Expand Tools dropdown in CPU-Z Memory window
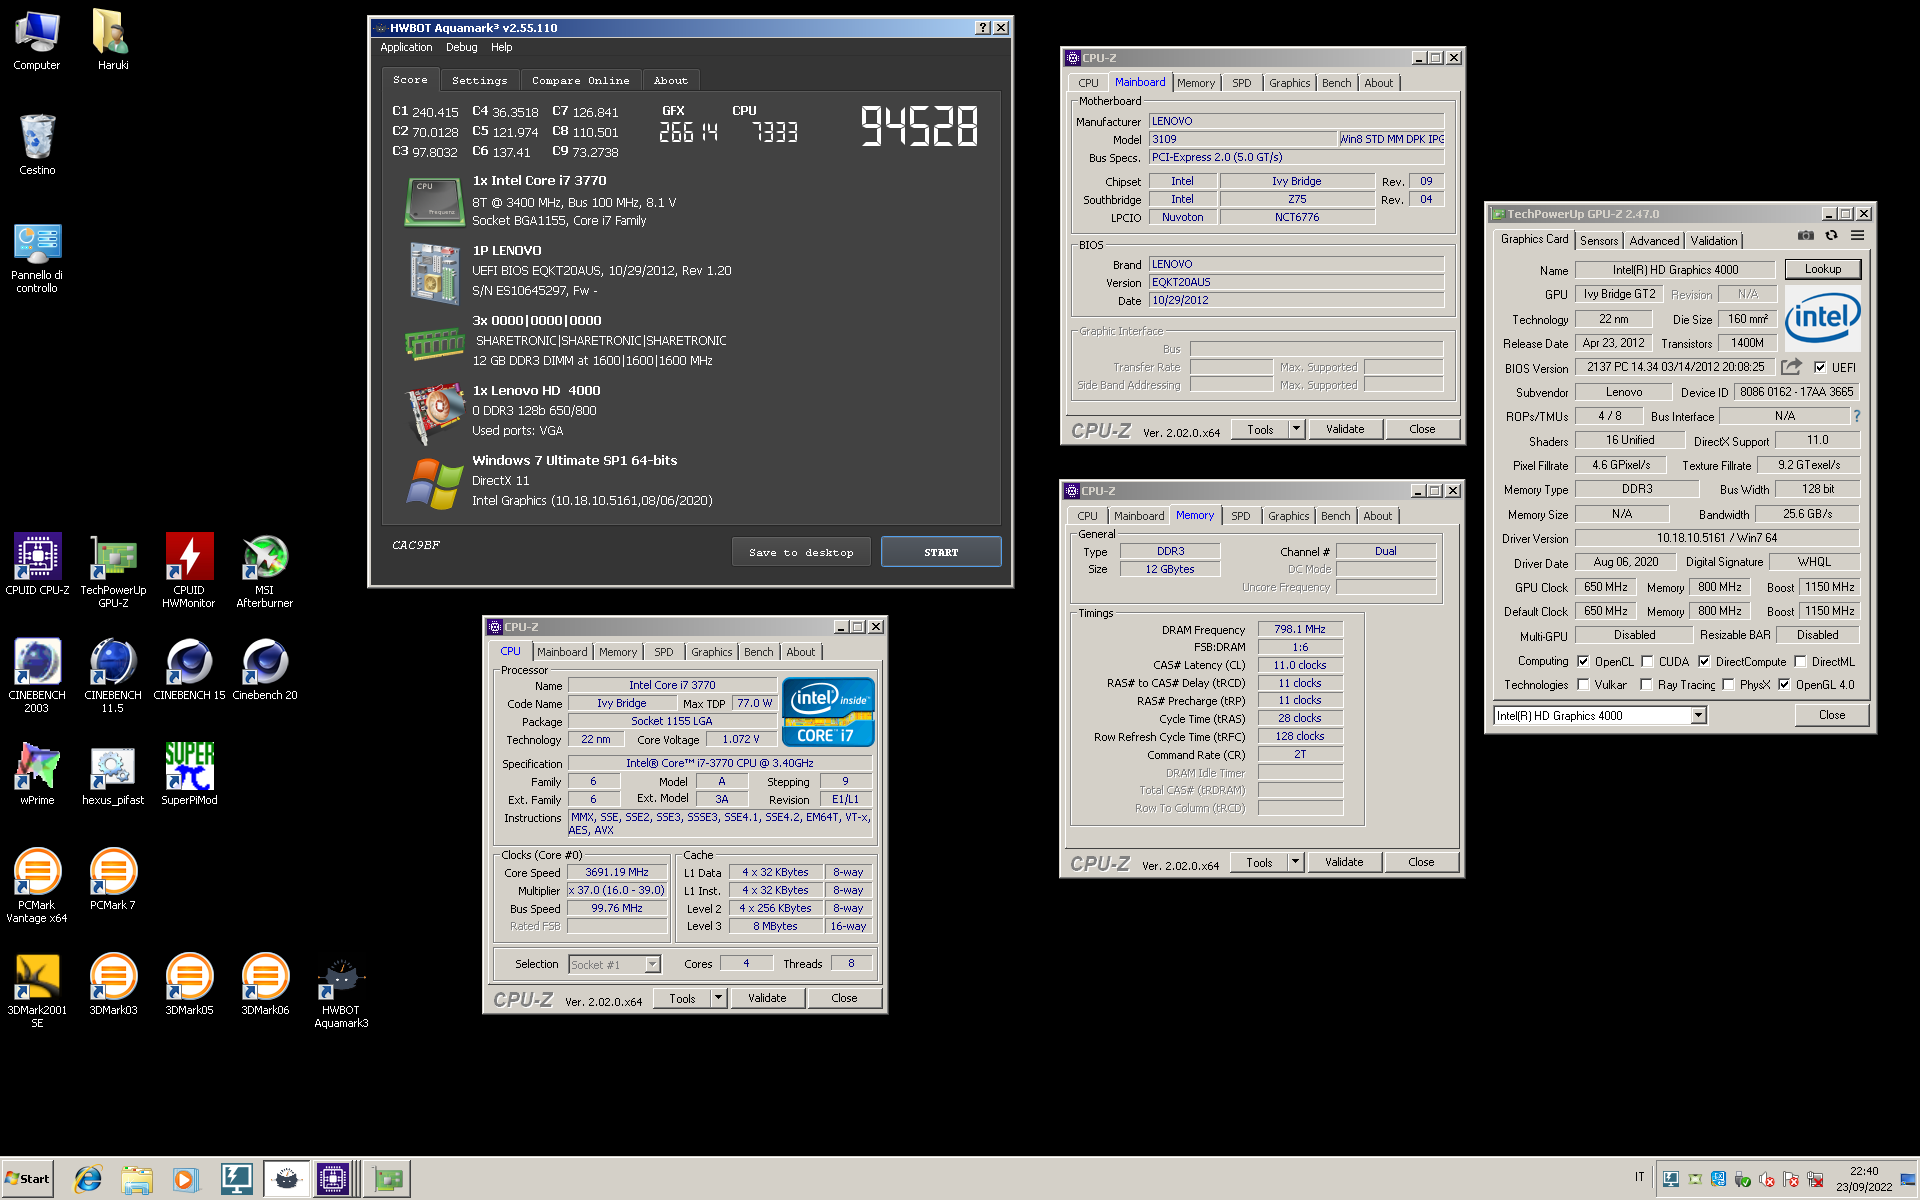This screenshot has height=1200, width=1920. 1295,862
